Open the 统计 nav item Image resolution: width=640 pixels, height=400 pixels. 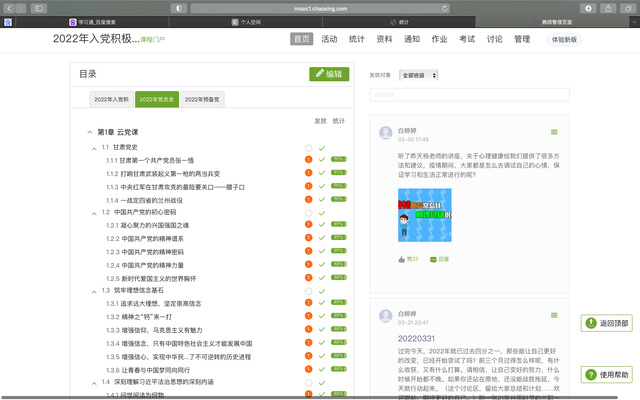(x=356, y=39)
